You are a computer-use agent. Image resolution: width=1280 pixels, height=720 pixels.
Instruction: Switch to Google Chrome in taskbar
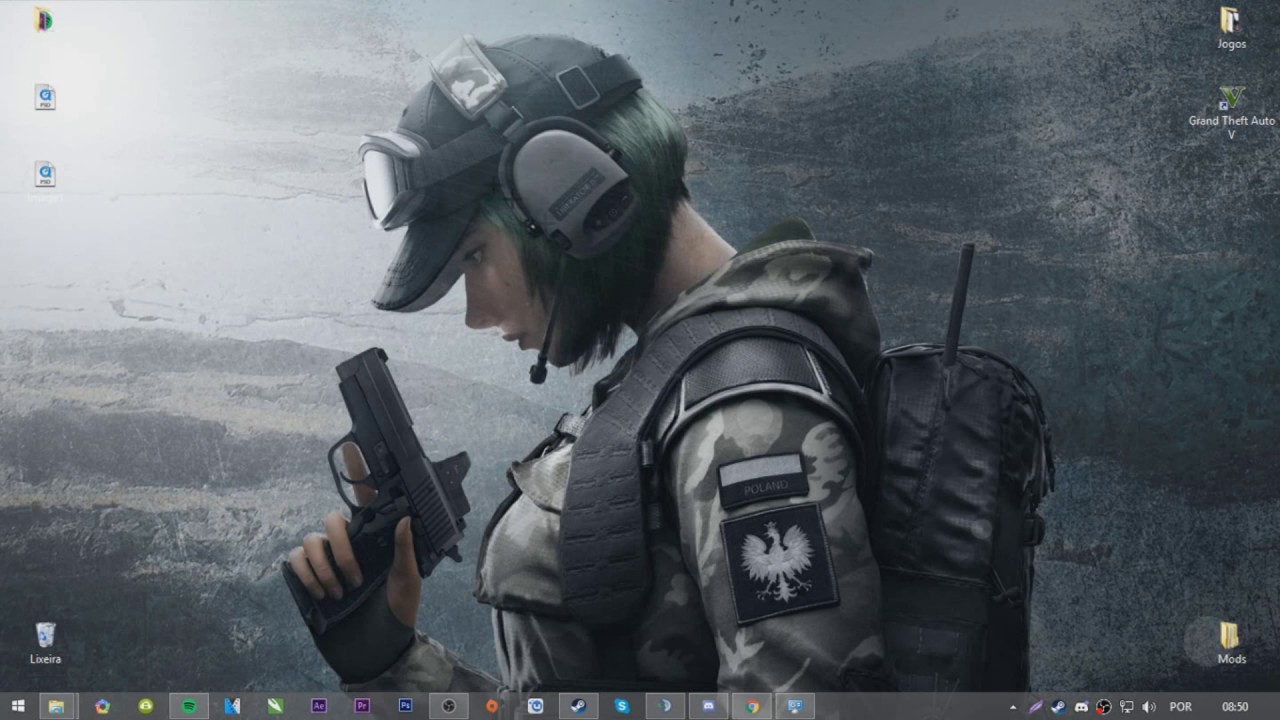[x=752, y=706]
